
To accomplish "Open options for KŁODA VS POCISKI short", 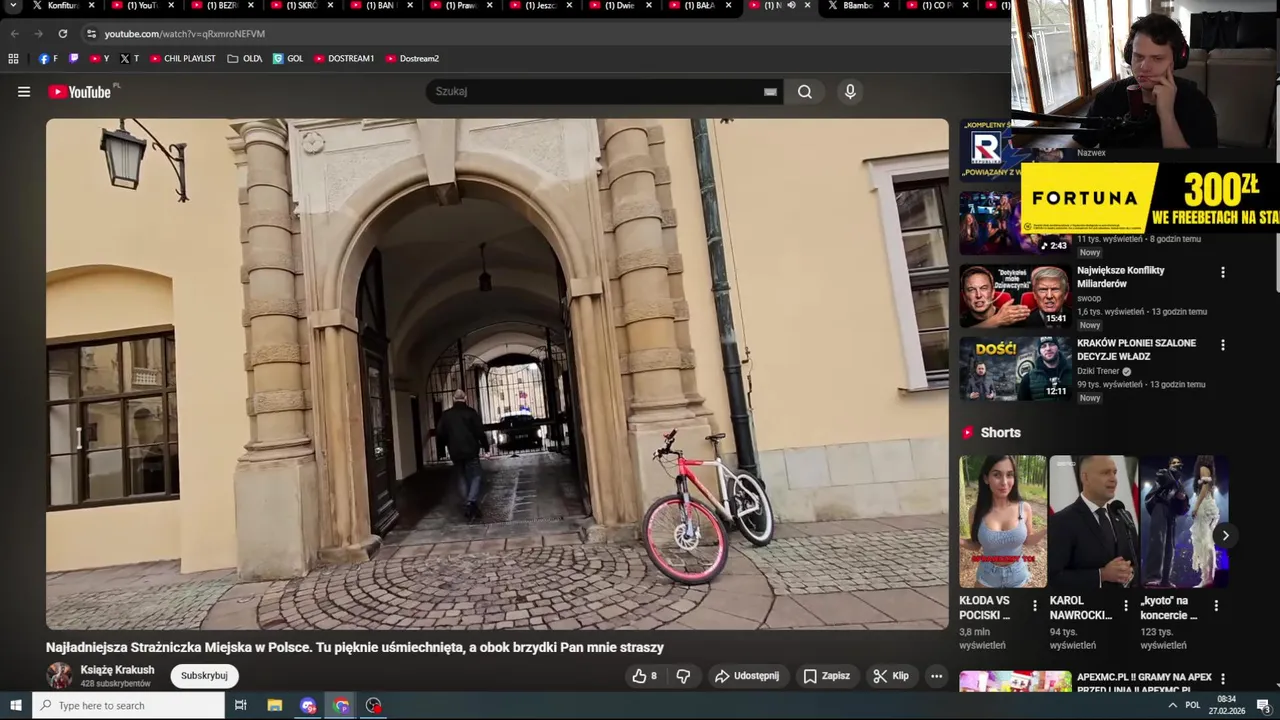I will pos(1035,606).
